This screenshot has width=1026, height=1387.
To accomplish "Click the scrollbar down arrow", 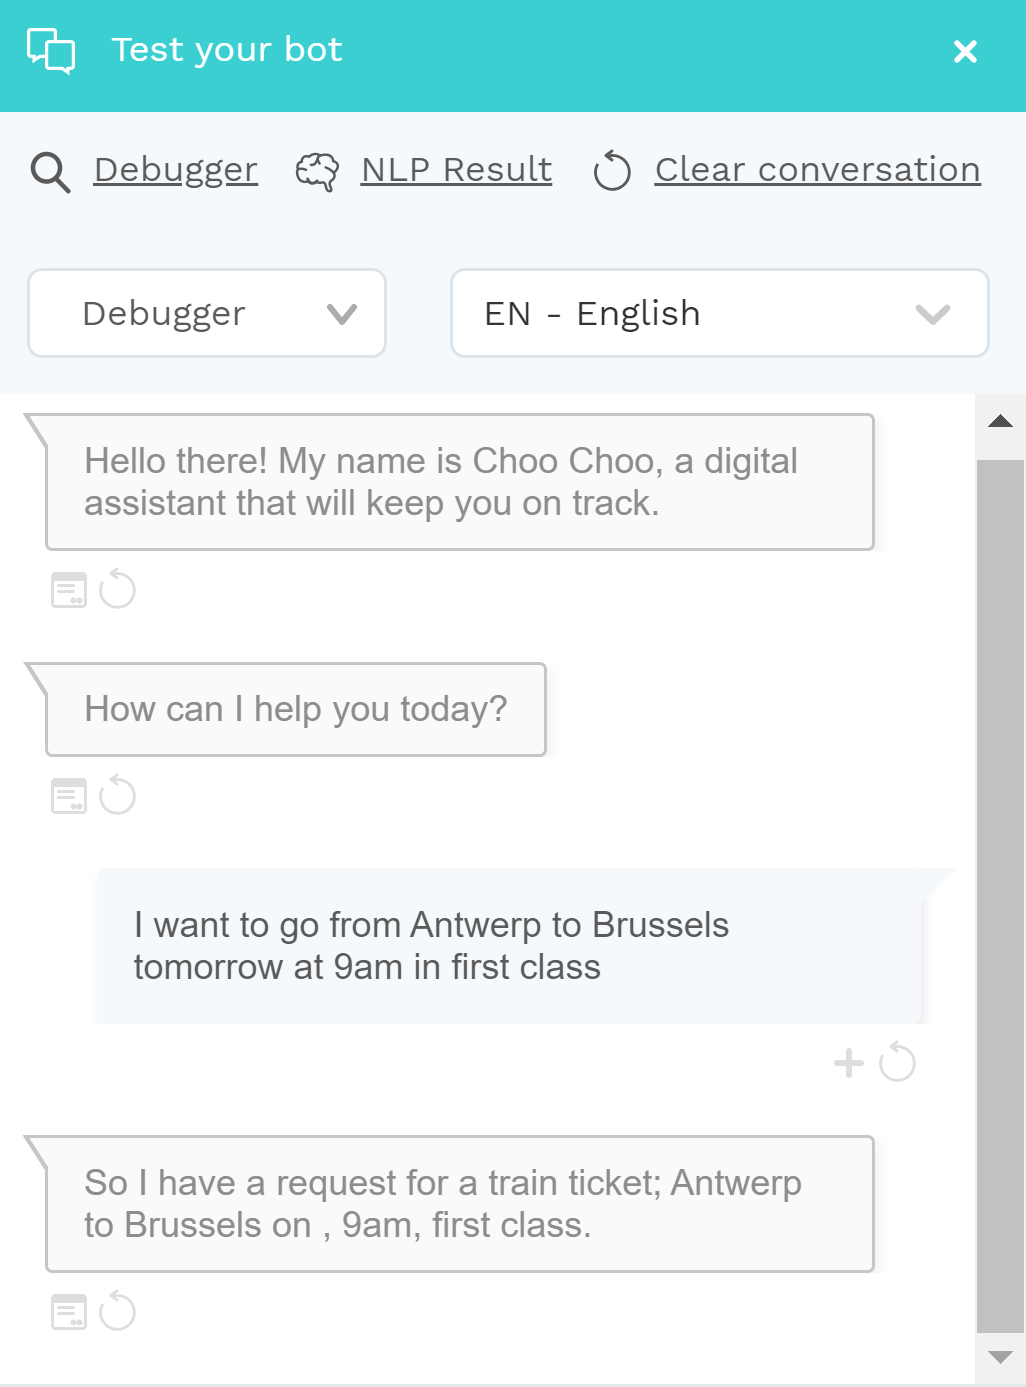I will (x=1001, y=1357).
